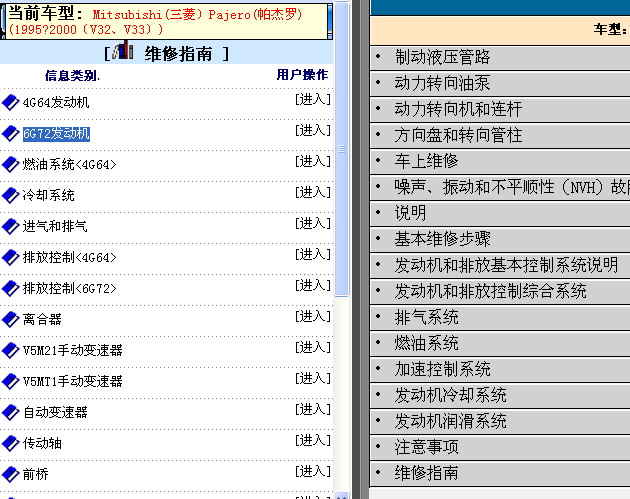Click the 信息类别 column header

click(x=72, y=75)
